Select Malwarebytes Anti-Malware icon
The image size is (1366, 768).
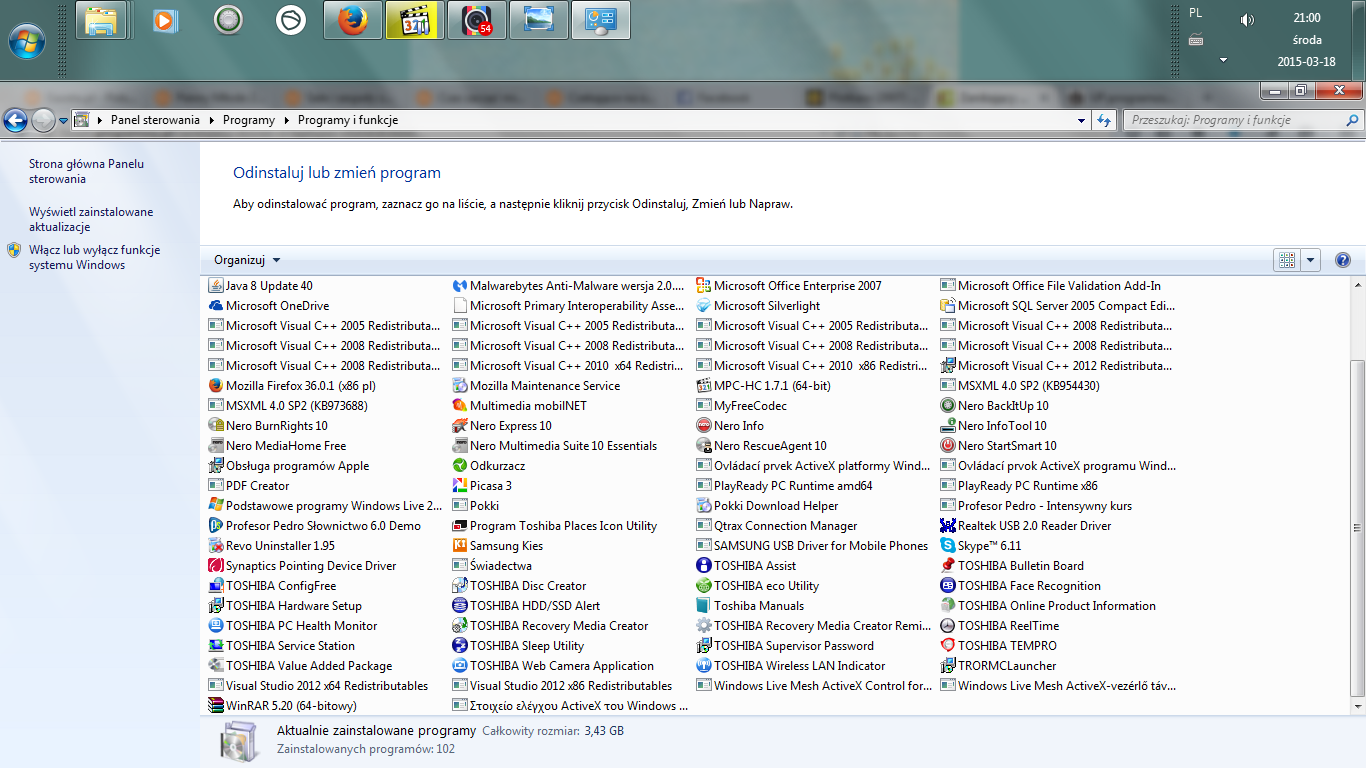[460, 286]
